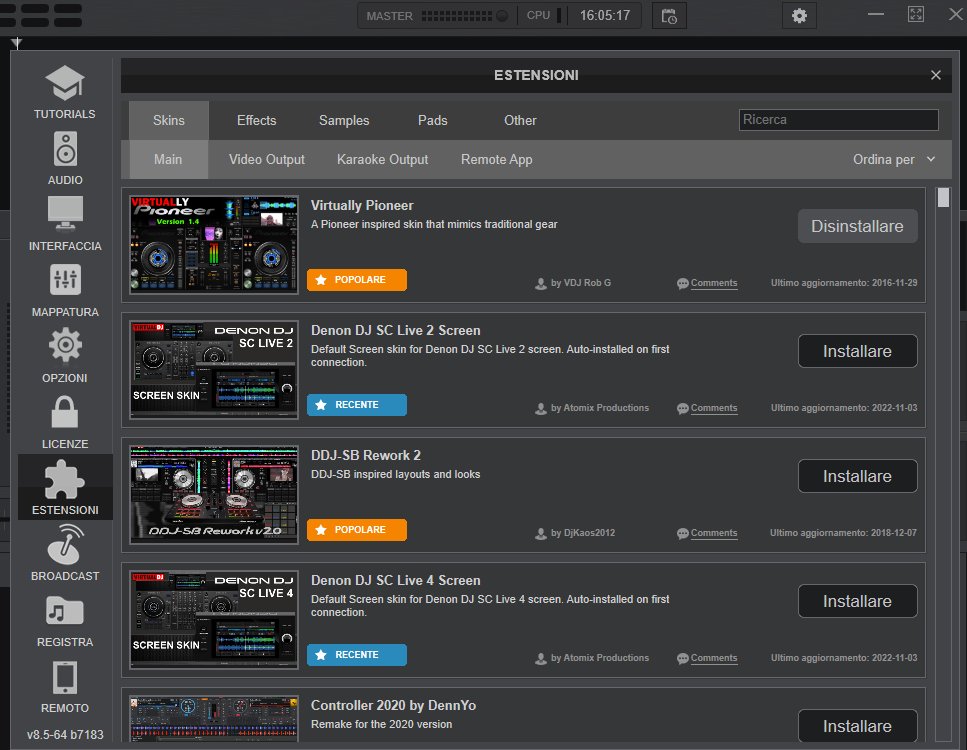
Task: Open the Registra recording section
Action: point(65,620)
